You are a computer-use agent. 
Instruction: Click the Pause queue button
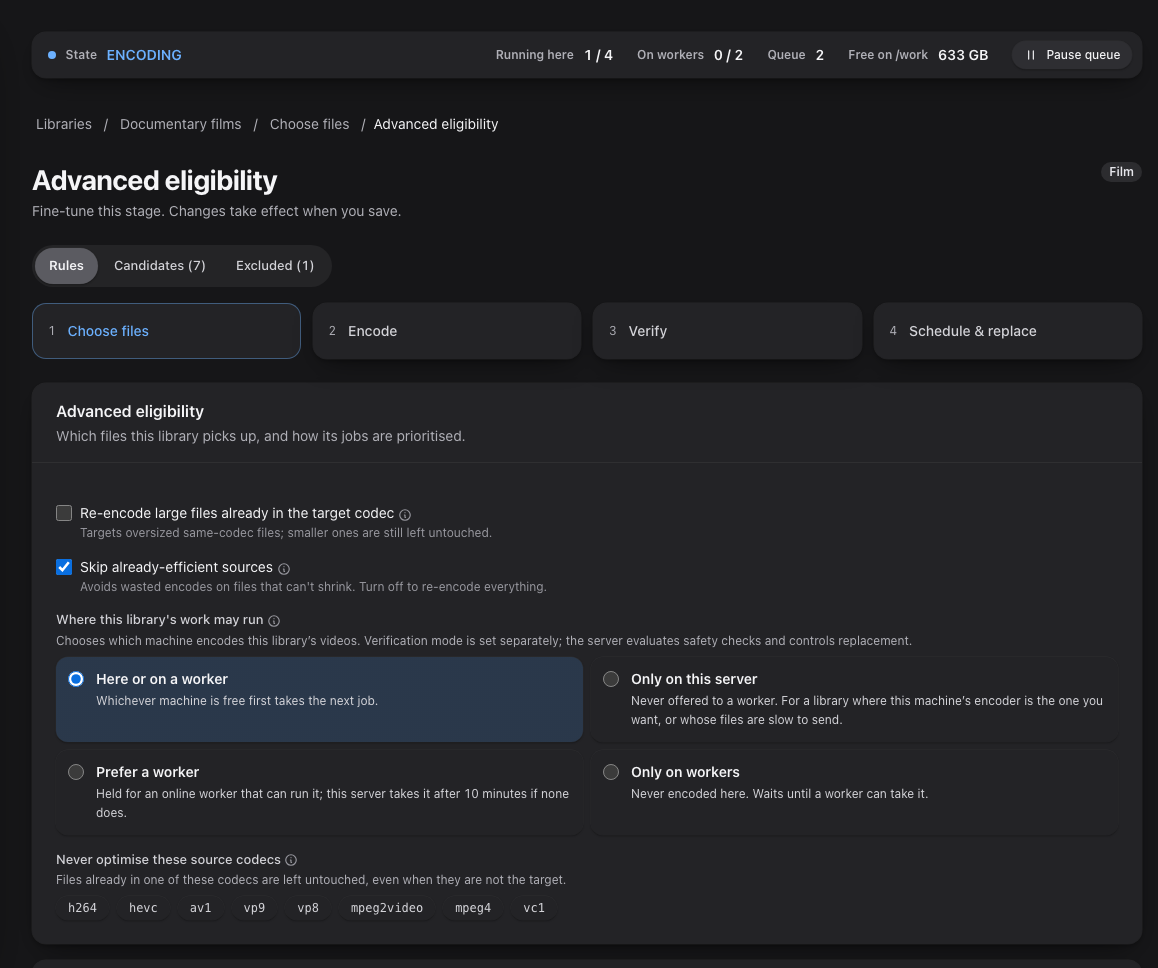[1072, 55]
